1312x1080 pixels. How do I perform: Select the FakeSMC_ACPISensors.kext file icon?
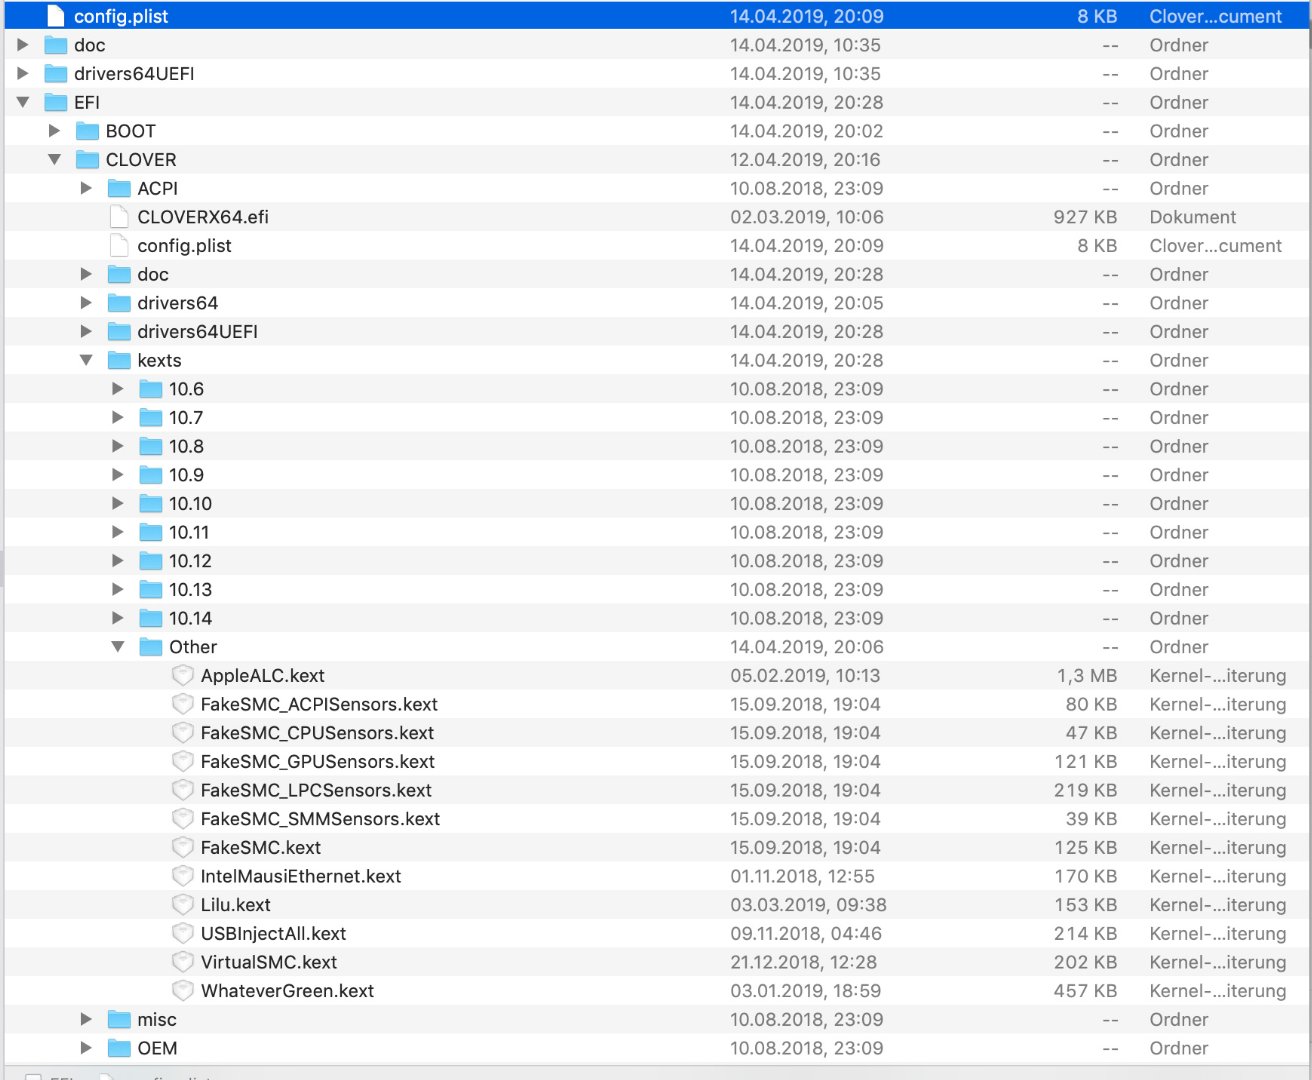[182, 704]
